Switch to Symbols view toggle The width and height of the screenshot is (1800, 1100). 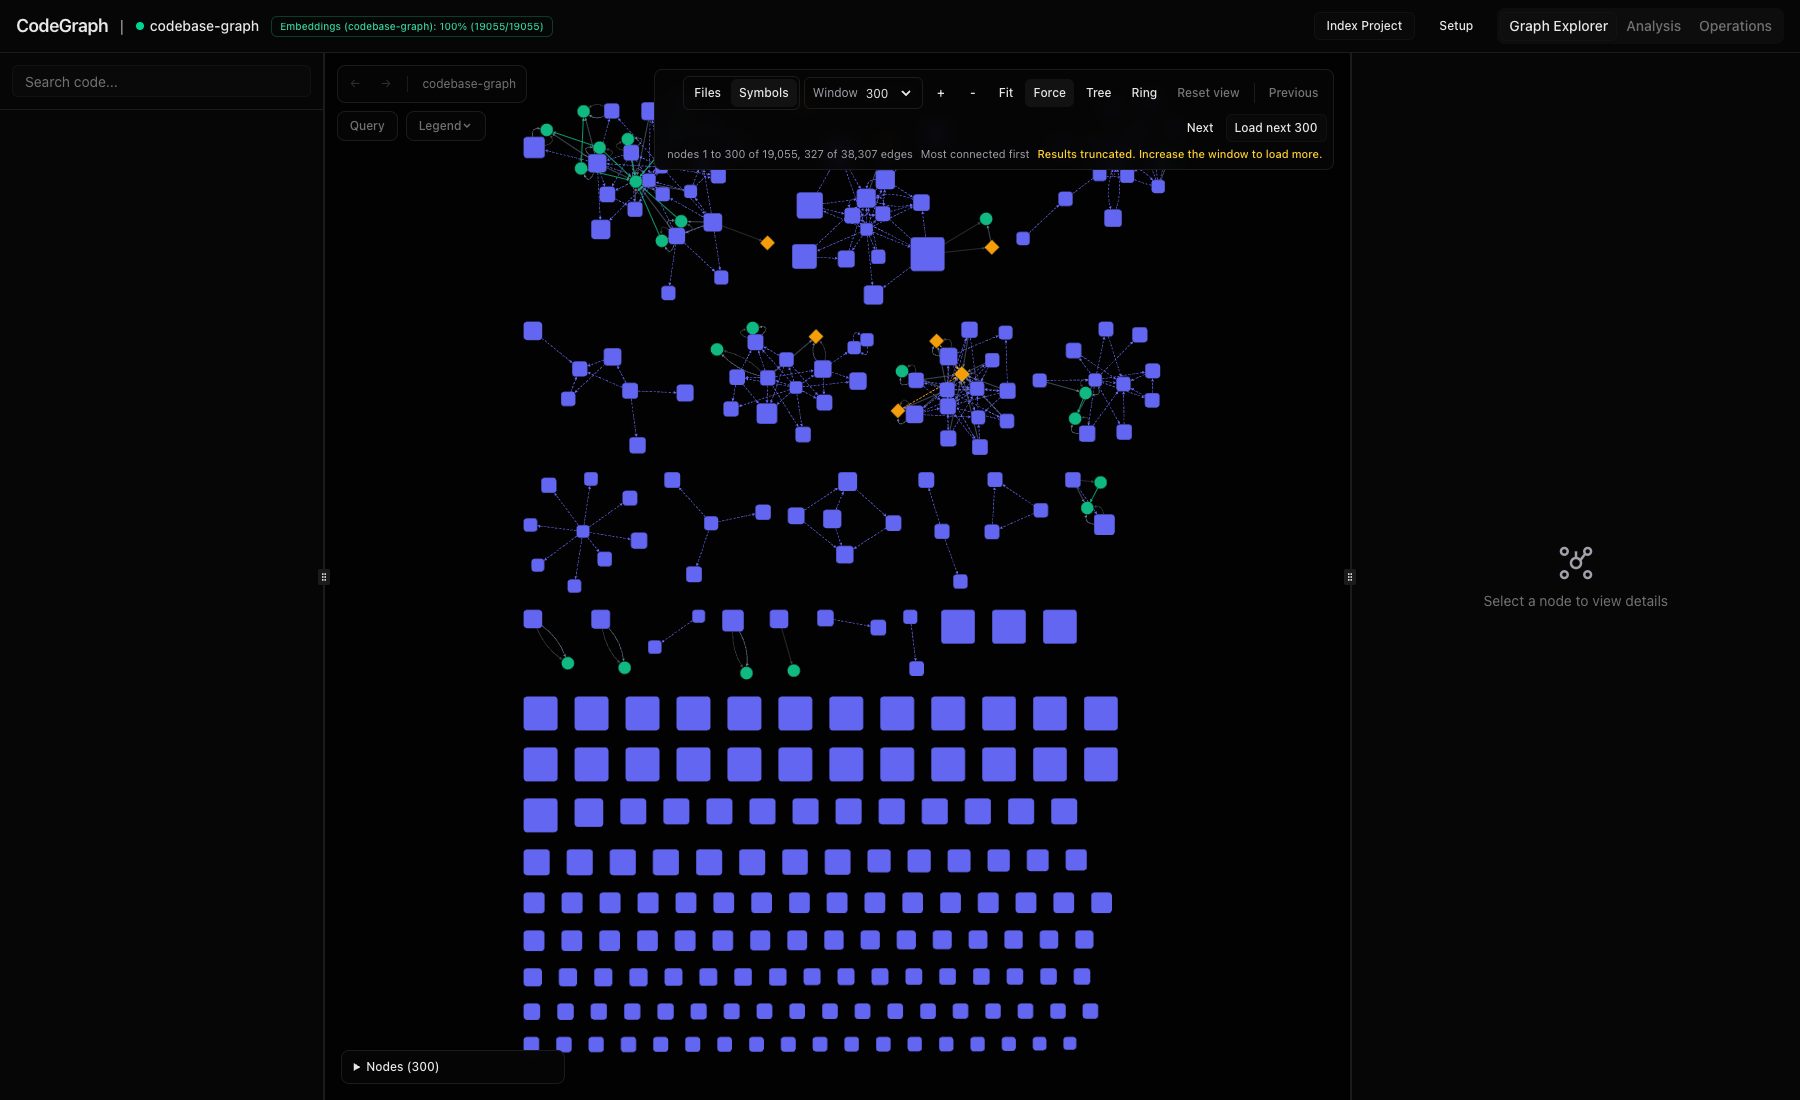(763, 93)
